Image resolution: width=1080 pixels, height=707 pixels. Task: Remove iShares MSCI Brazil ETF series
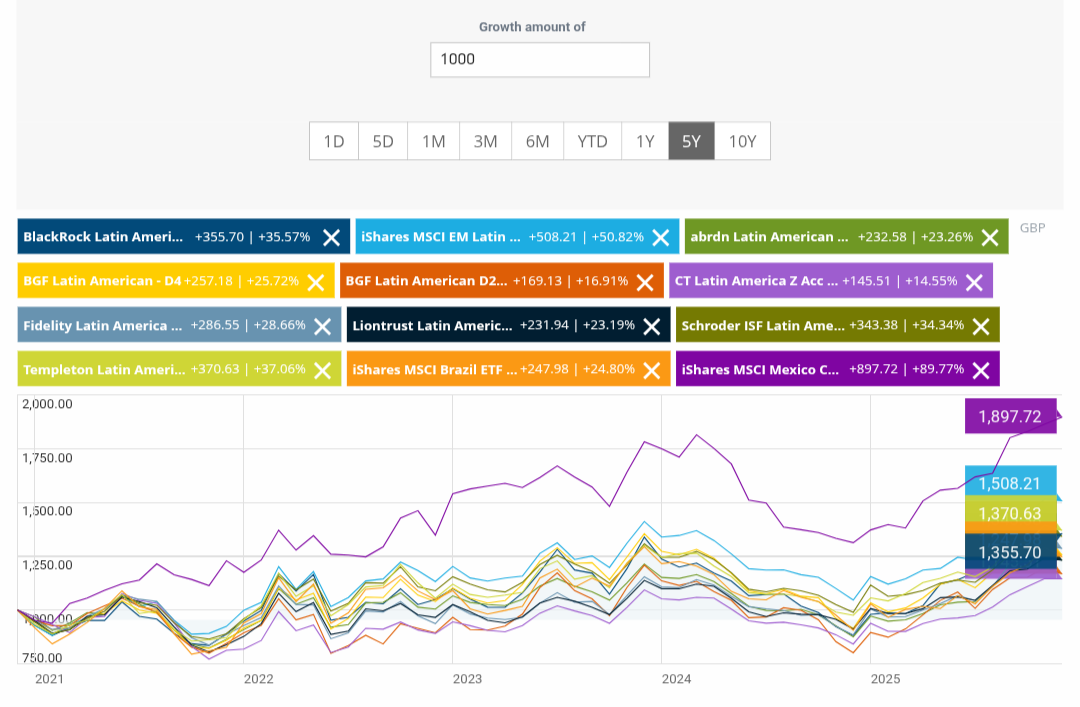[652, 370]
